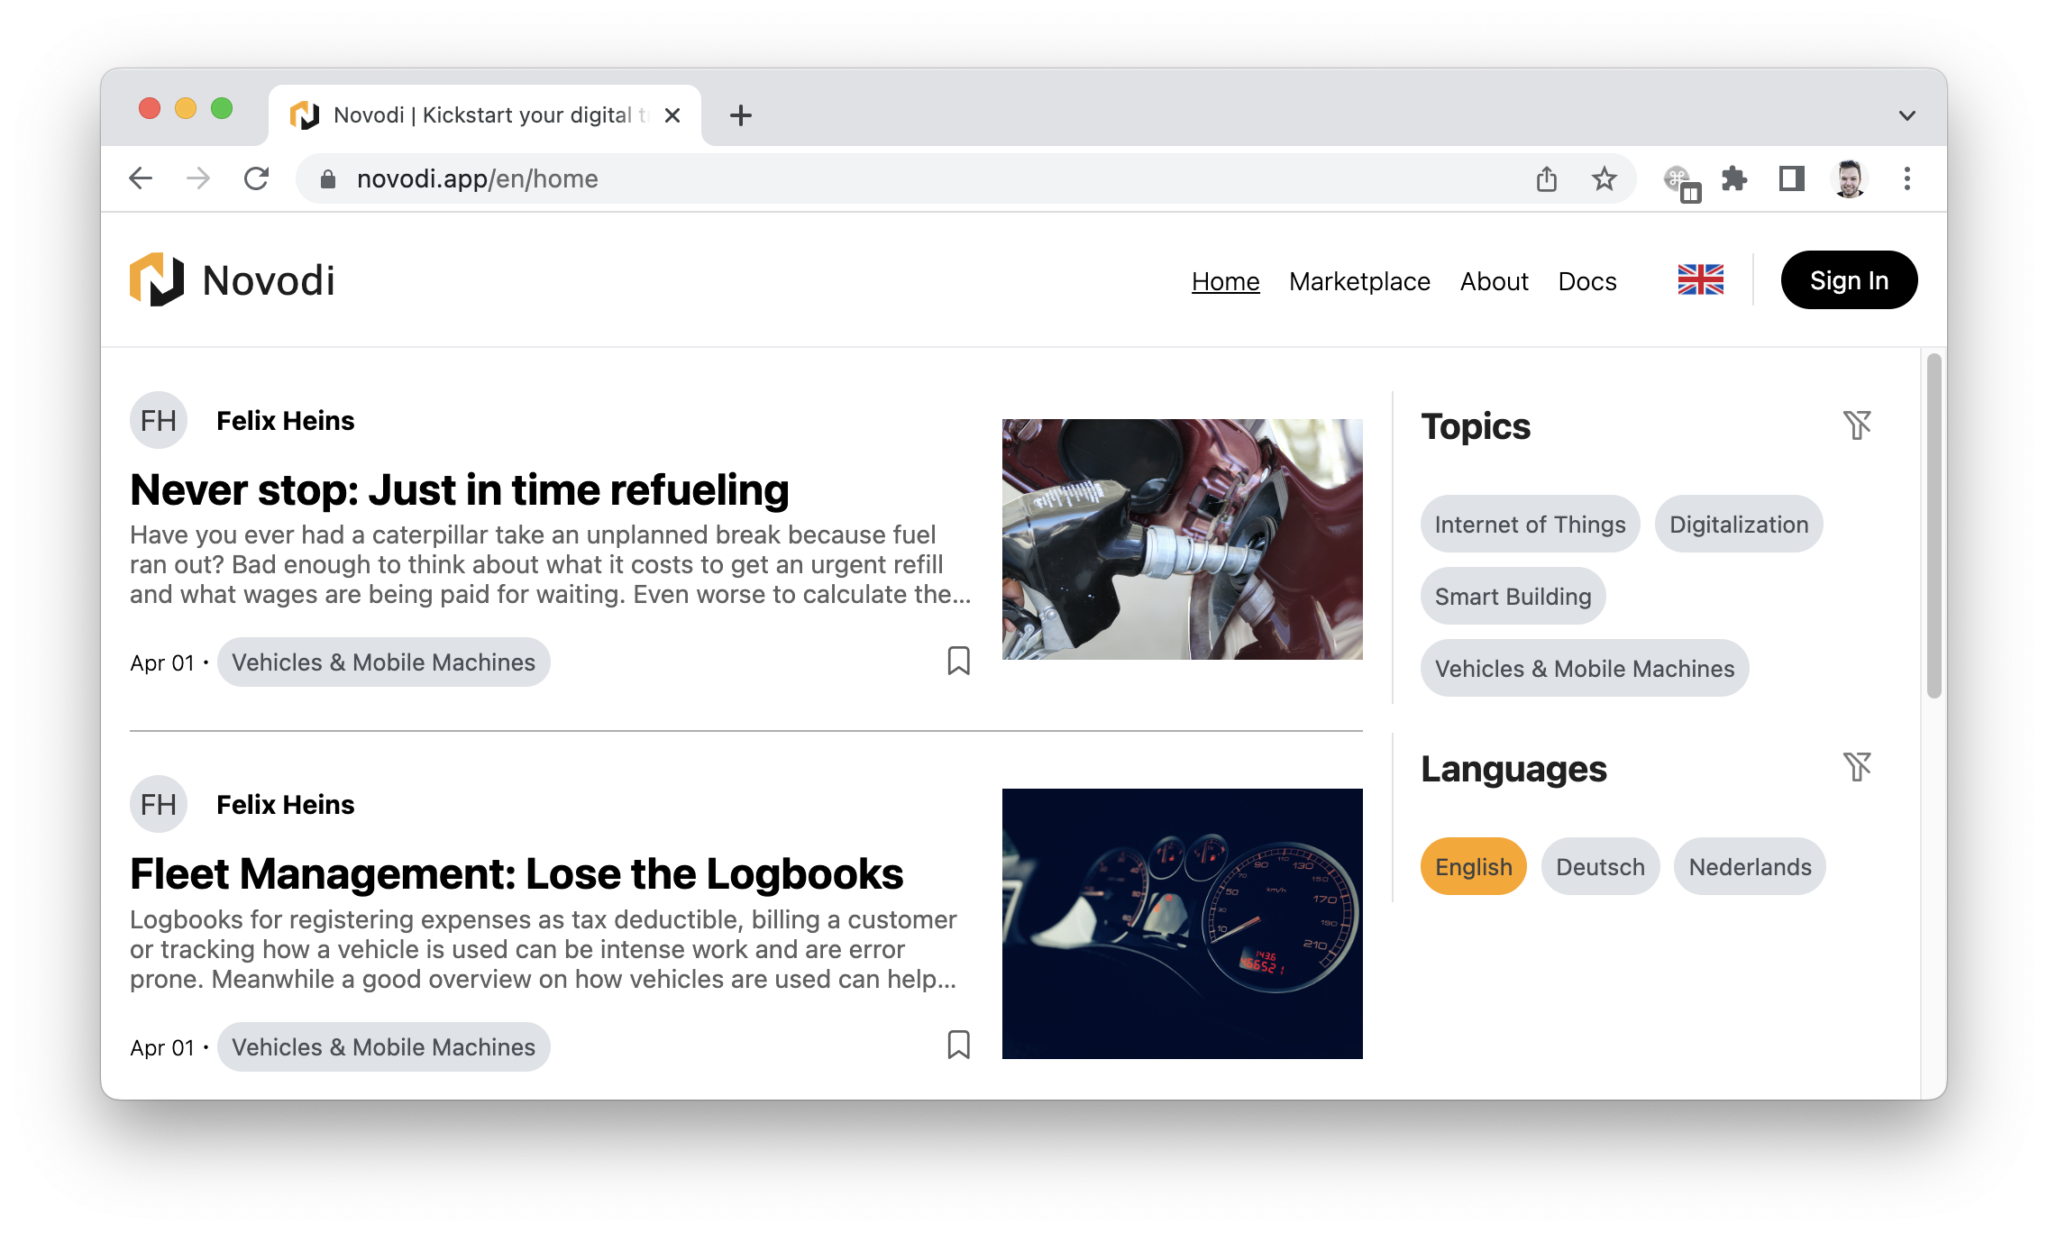
Task: Select the Internet of Things topic chip
Action: click(1529, 524)
